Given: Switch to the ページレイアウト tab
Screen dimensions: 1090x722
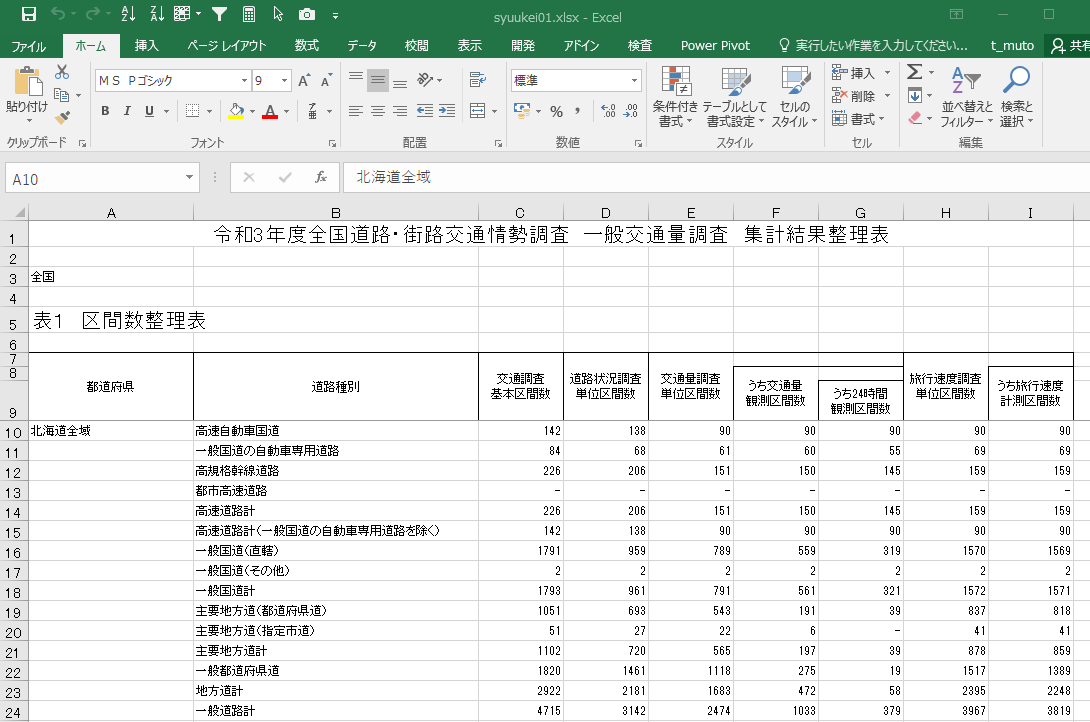Looking at the screenshot, I should [227, 46].
